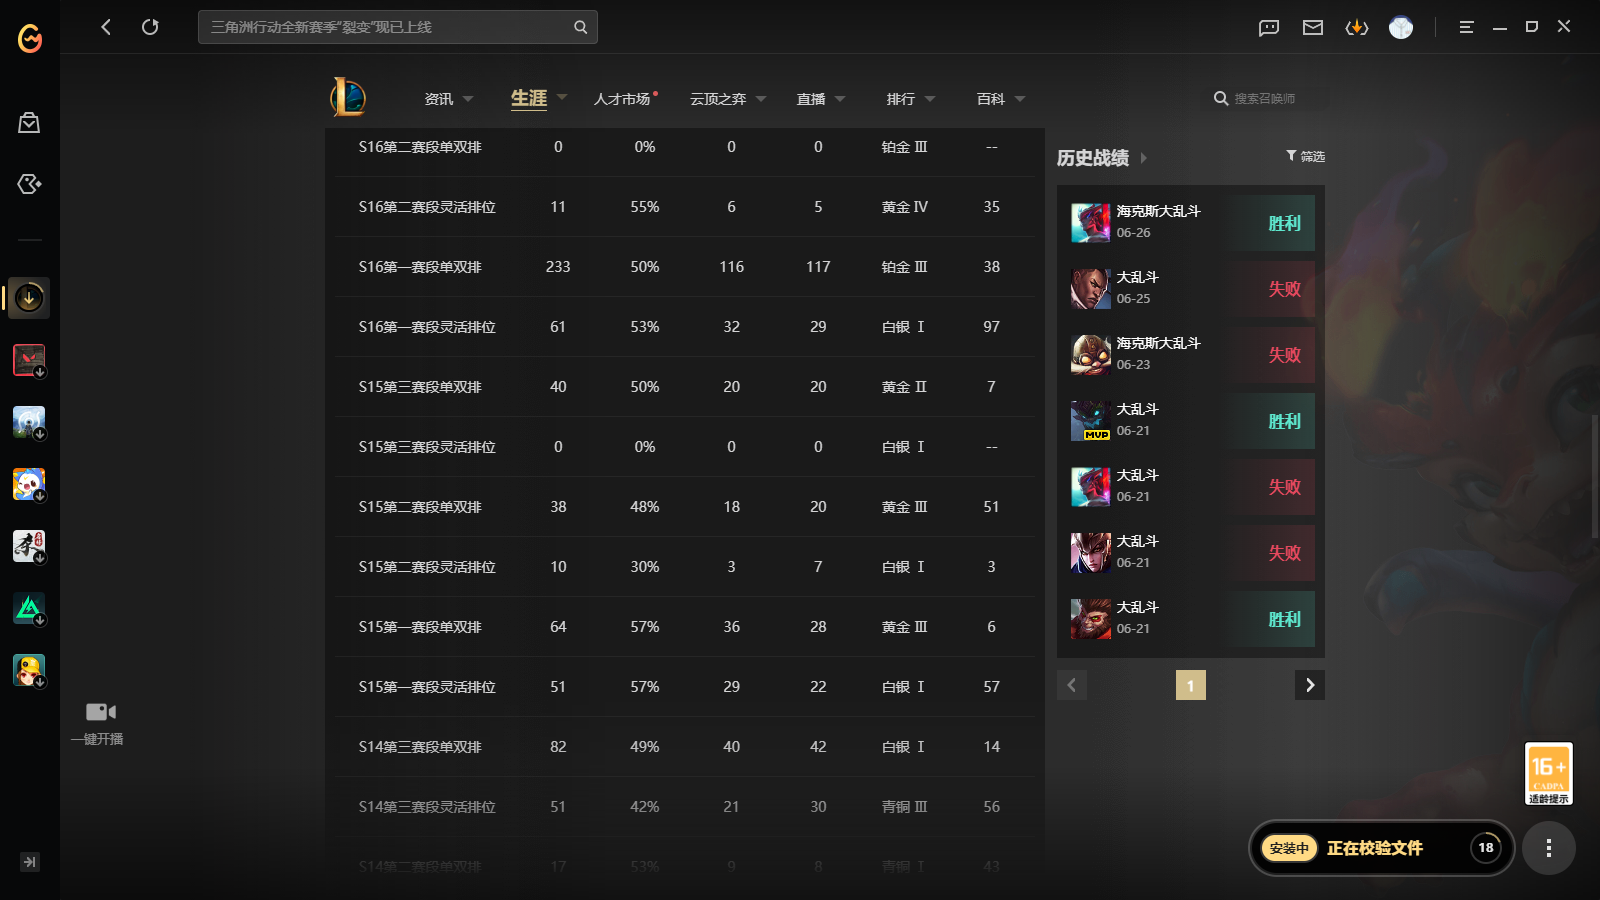Click the League of Legends logo

tap(348, 97)
